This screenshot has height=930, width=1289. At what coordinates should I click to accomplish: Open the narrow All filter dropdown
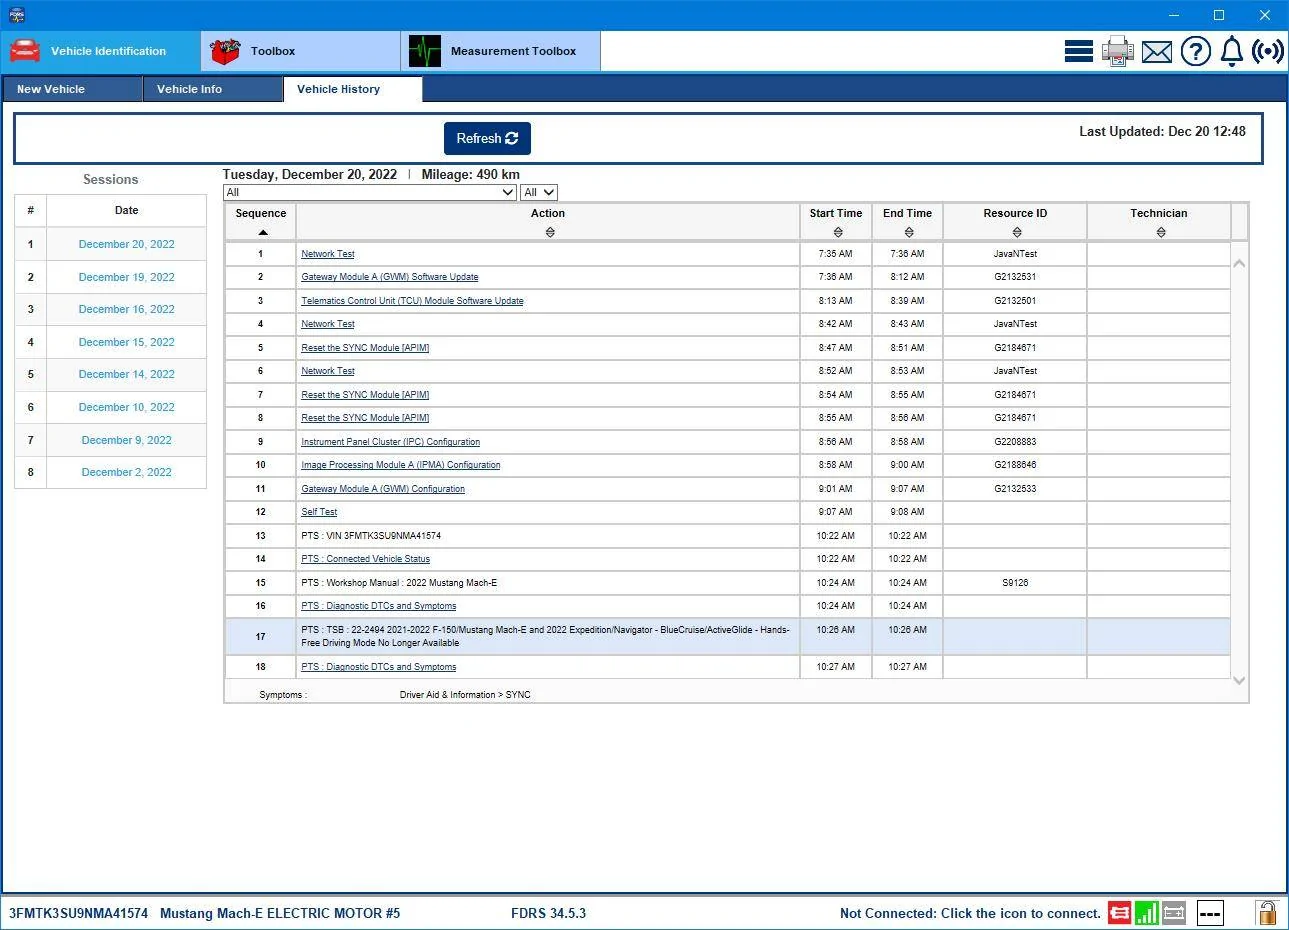click(x=539, y=192)
